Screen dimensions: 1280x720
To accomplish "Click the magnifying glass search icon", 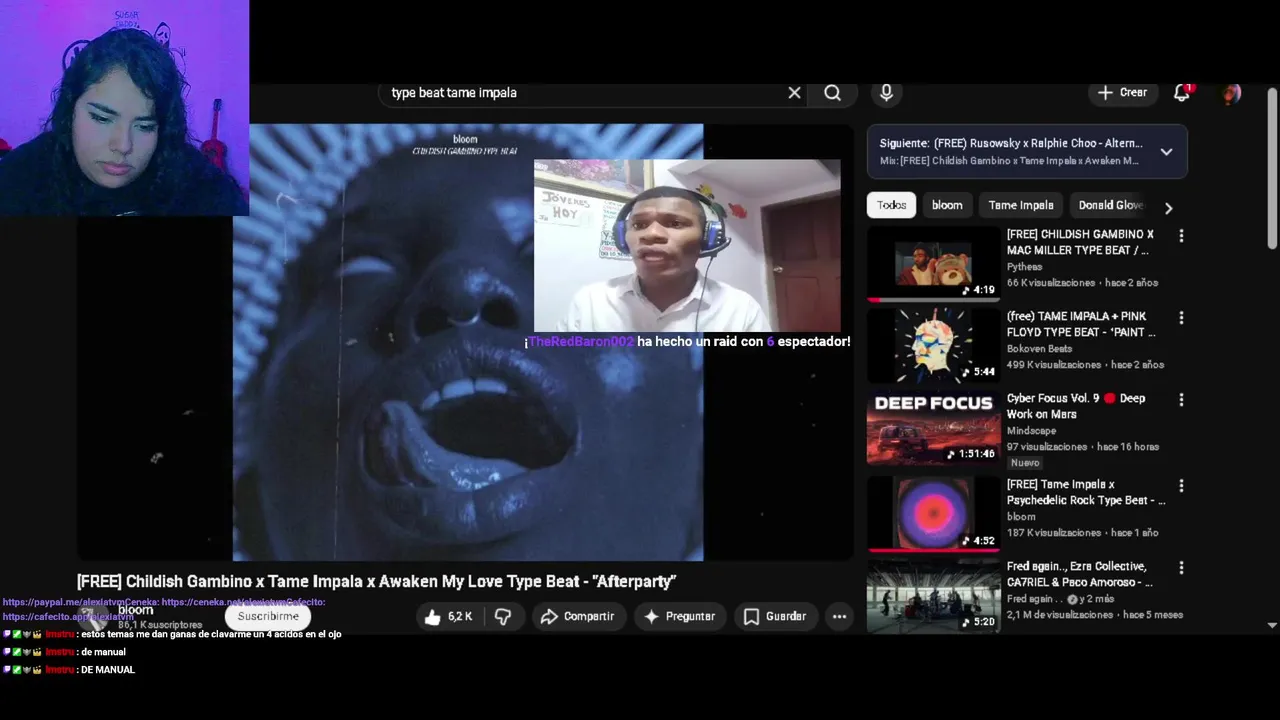I will 832,93.
